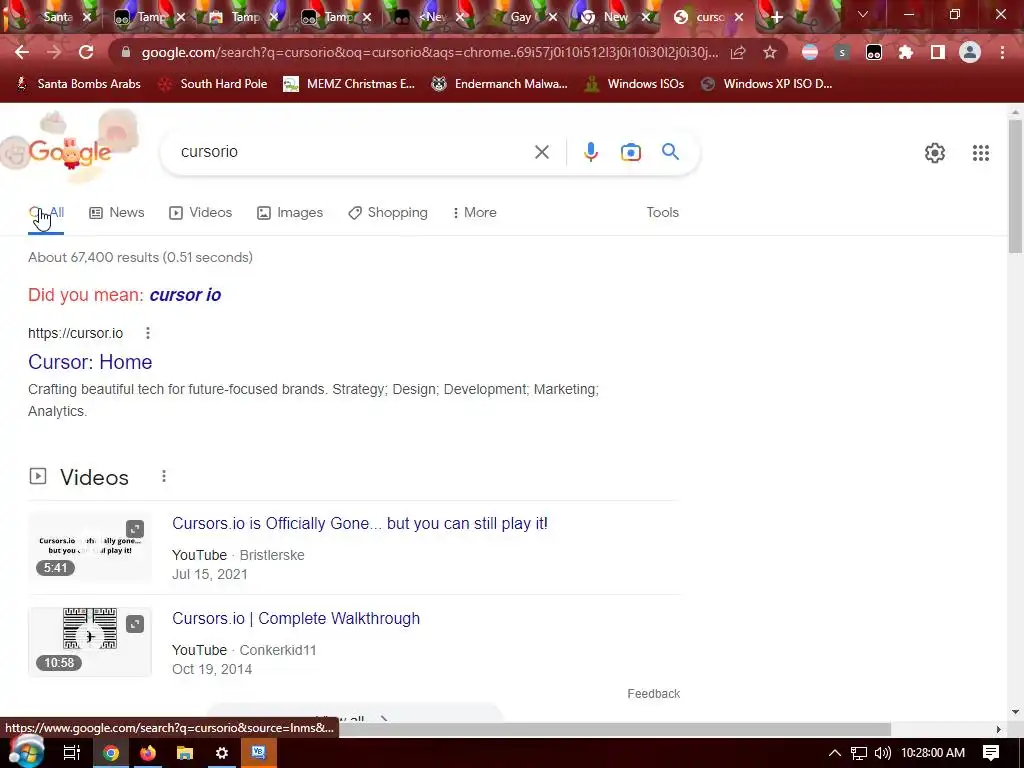Click the address bar URL
This screenshot has width=1024, height=768.
click(x=430, y=52)
